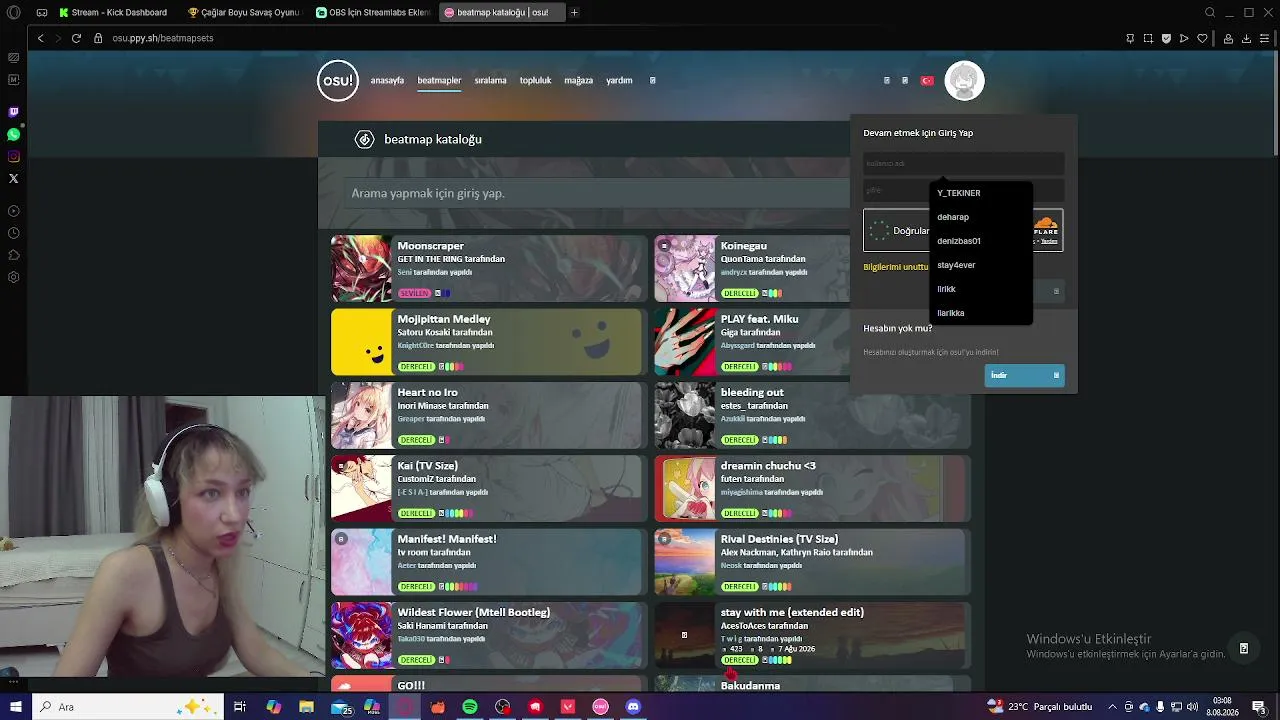
Task: Open sıralama navigation item
Action: [490, 80]
